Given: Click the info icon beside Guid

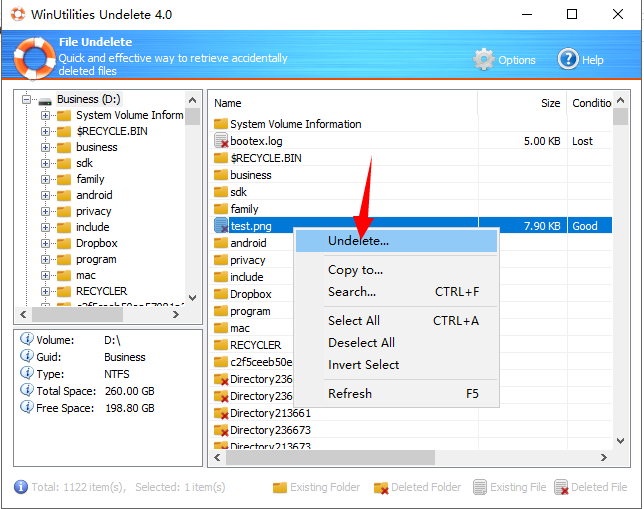Looking at the screenshot, I should 27,356.
